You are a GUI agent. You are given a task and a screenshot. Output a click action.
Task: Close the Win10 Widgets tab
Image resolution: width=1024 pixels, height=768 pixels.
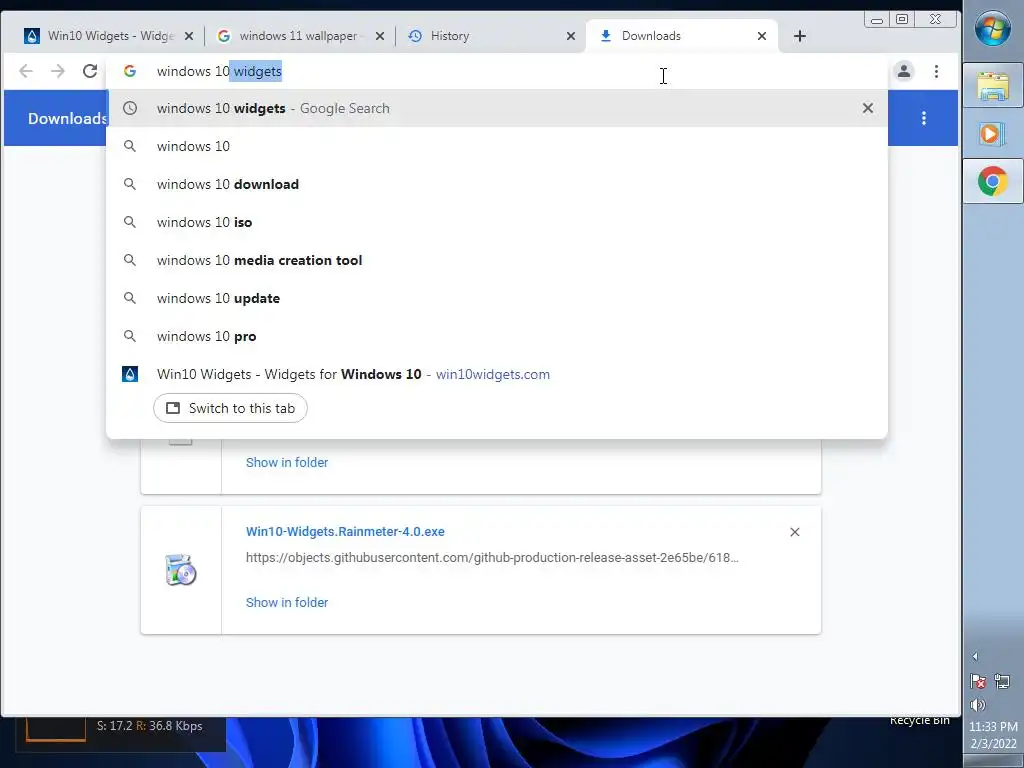tap(189, 36)
